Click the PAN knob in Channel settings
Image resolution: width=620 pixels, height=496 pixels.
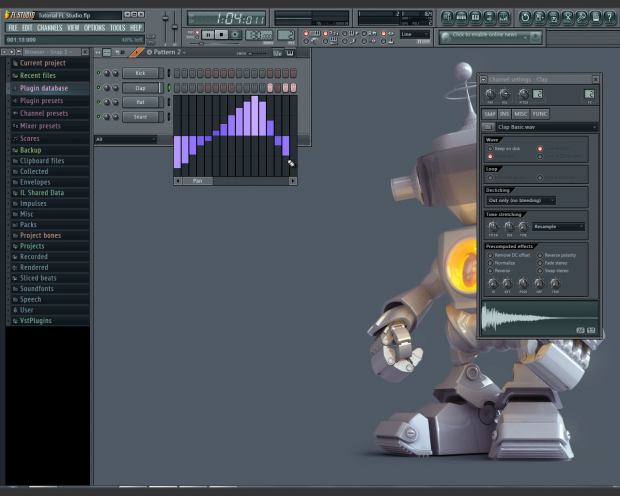pyautogui.click(x=490, y=94)
